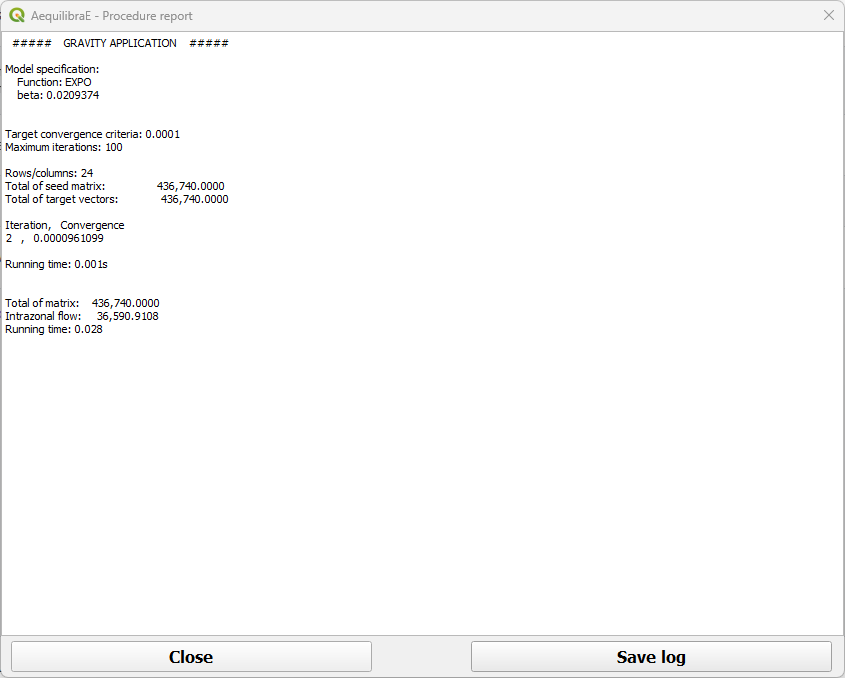The image size is (845, 678).
Task: Click the Running time: 0.001s line
Action: click(56, 264)
